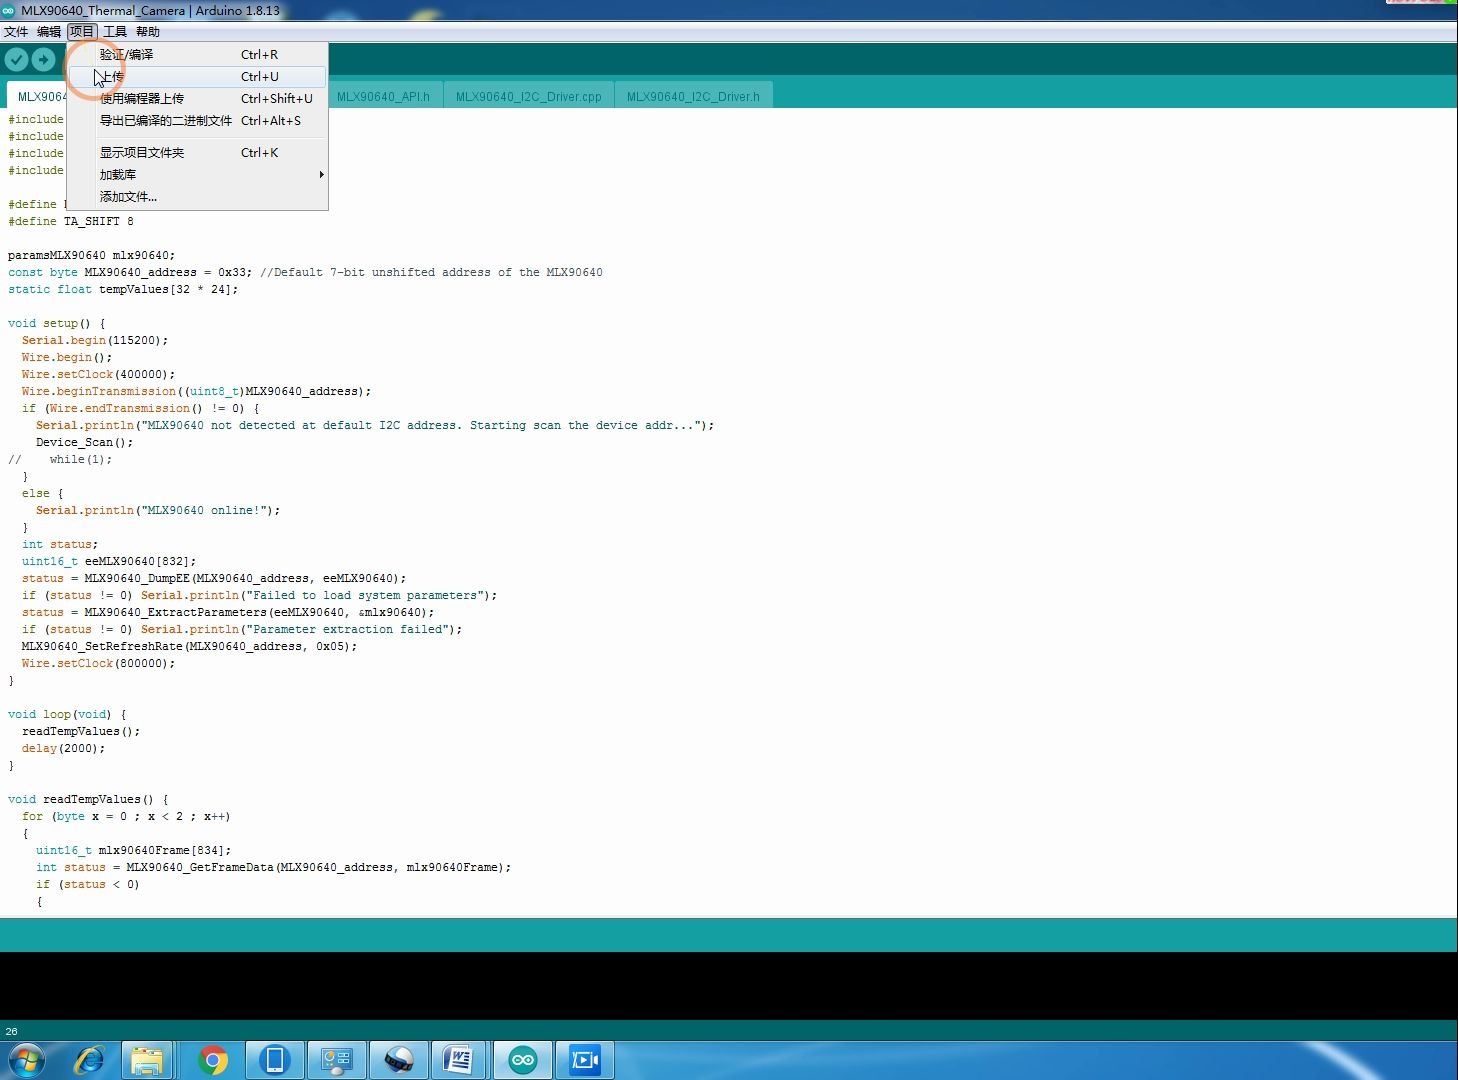Click the 'uint16_t eeMLX90640[832];' line
Image resolution: width=1458 pixels, height=1080 pixels.
pos(109,561)
